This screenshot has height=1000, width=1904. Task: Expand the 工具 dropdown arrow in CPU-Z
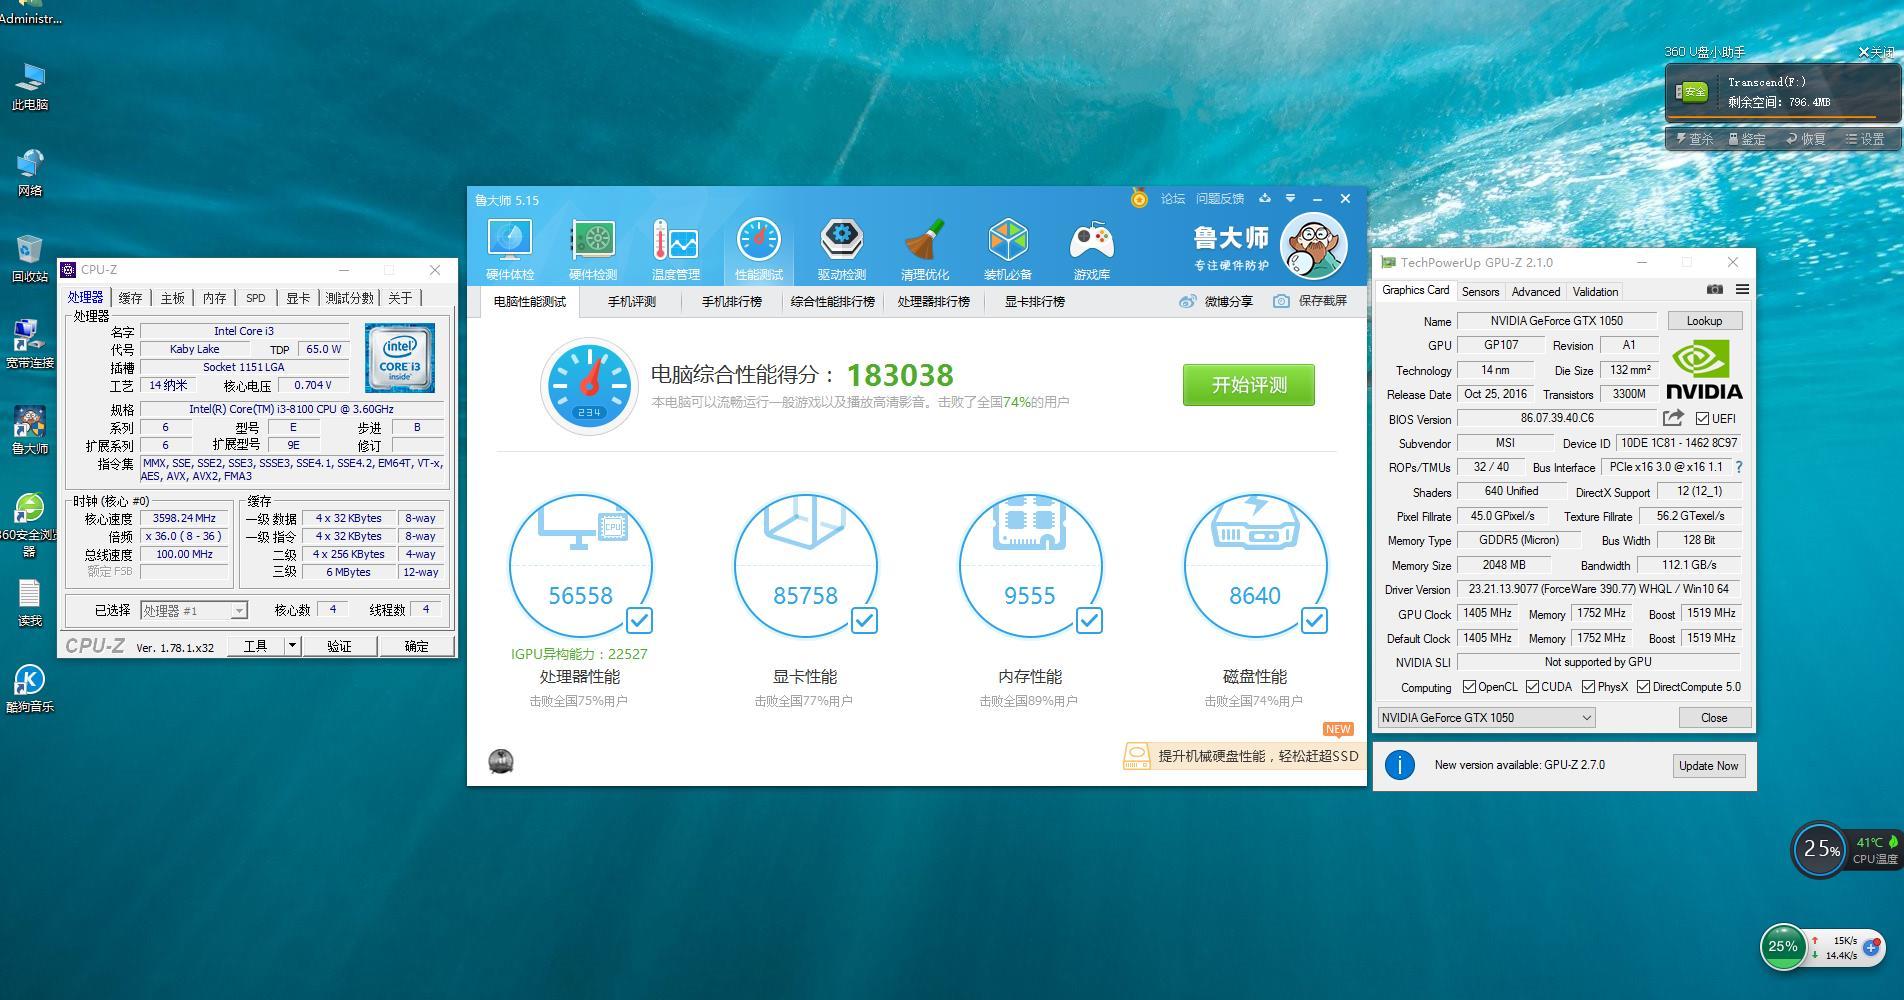pyautogui.click(x=292, y=646)
